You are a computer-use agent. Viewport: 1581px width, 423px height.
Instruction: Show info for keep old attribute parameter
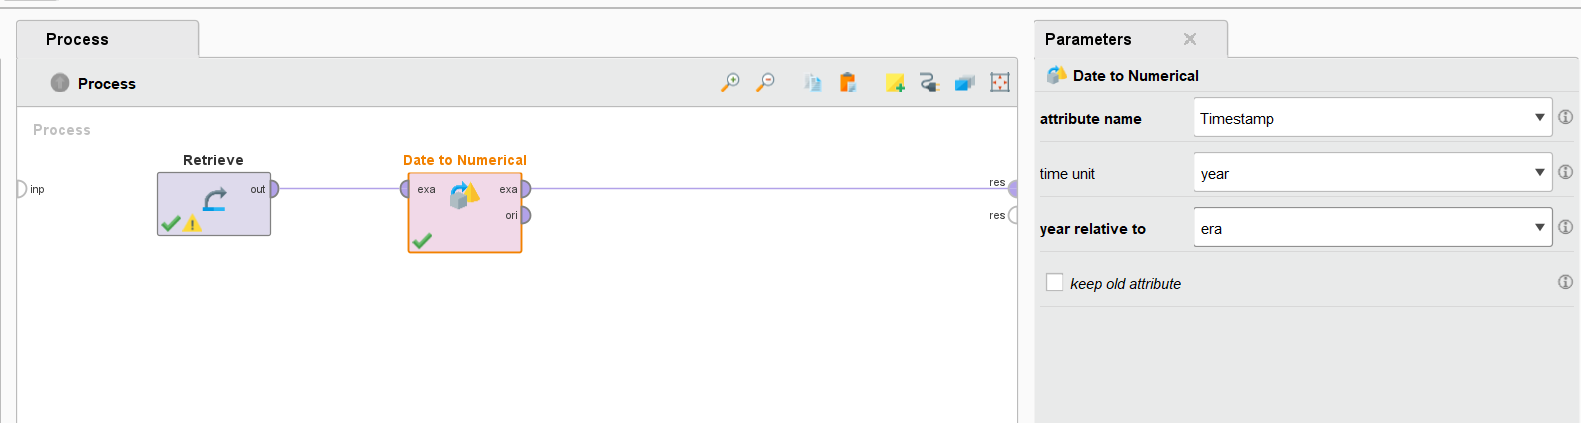tap(1565, 282)
